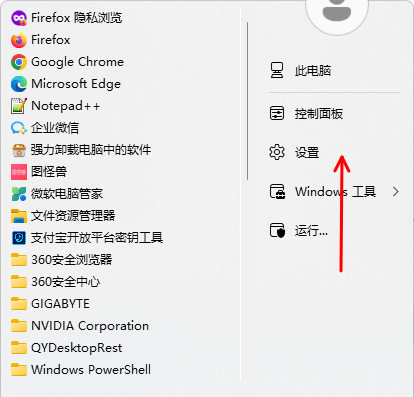Open 文件资源管理器 from the list
Viewport: 414px width, 397px height.
[x=63, y=216]
